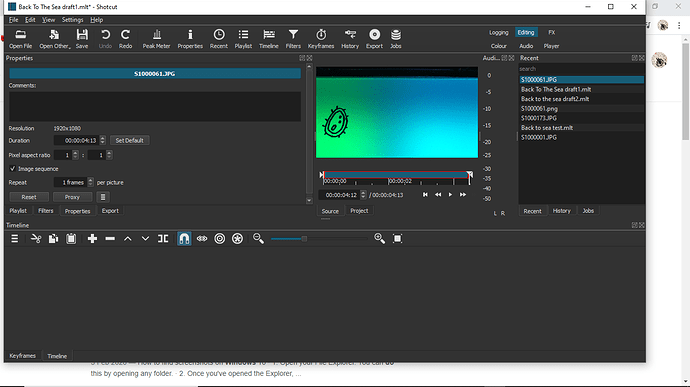Open the Properties panel from toolbar
The height and width of the screenshot is (387, 690).
click(x=190, y=38)
